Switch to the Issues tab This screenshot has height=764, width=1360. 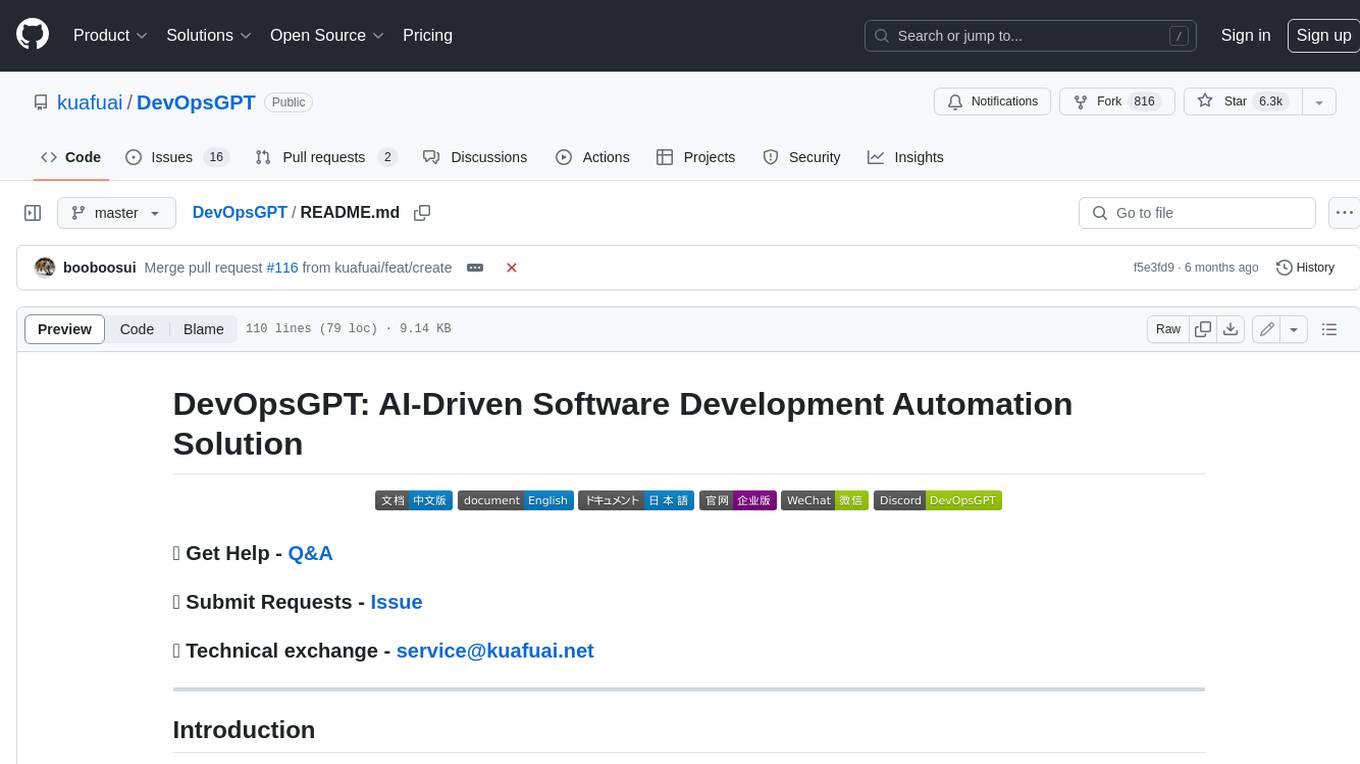click(177, 157)
